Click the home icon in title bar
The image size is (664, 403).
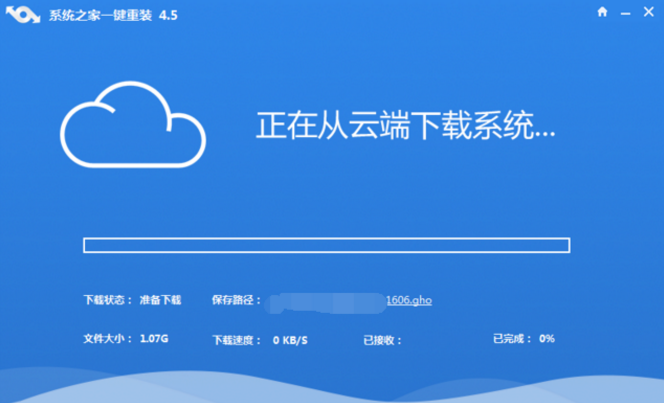[602, 13]
